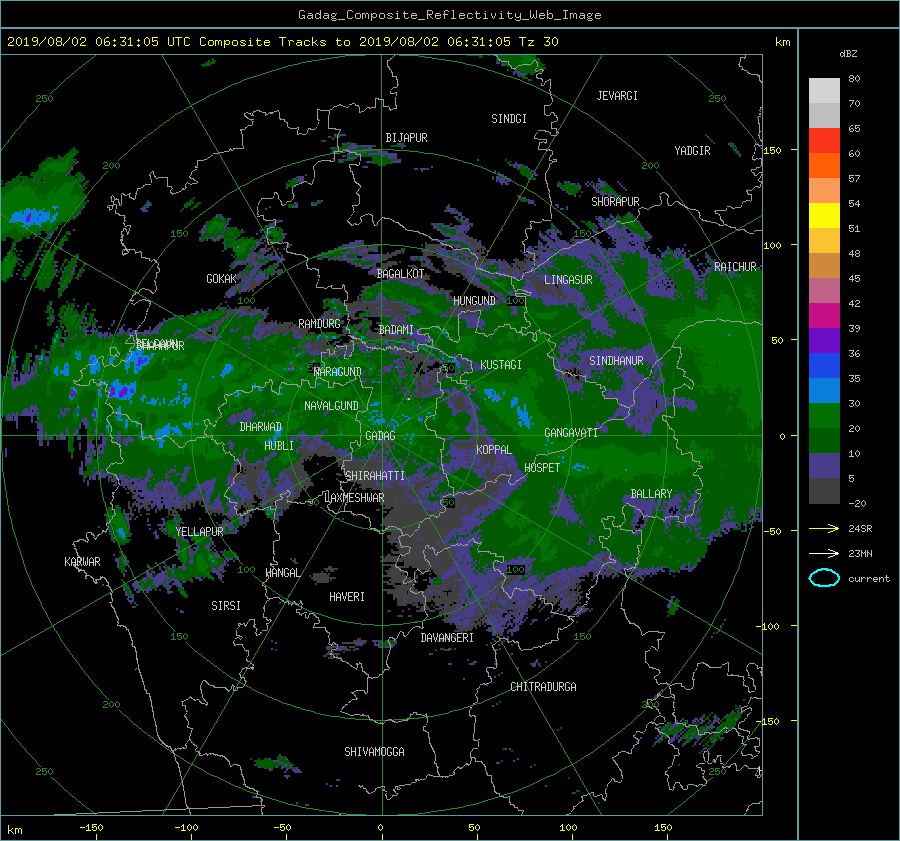Click the GADAG label at radar center

(x=380, y=436)
